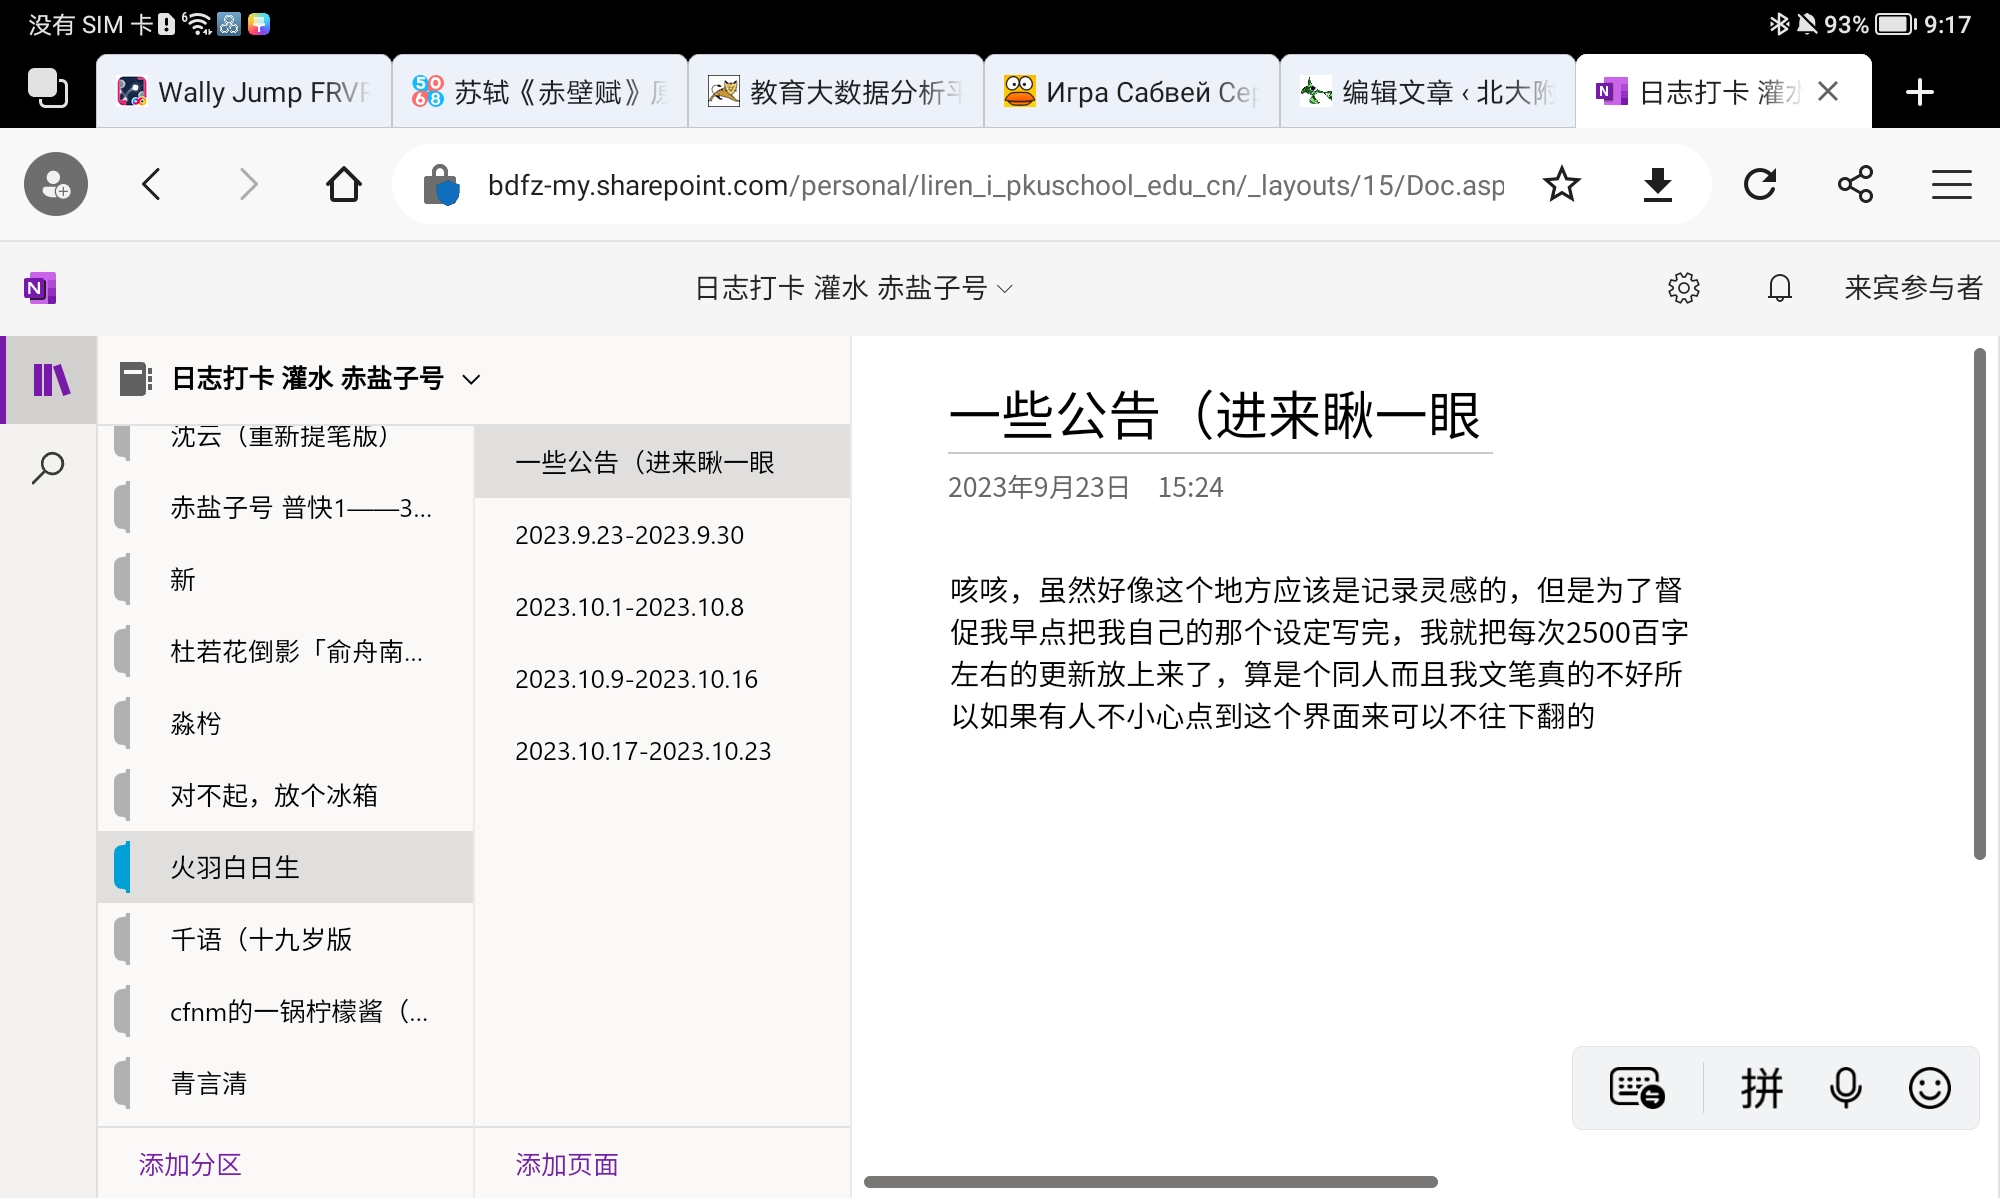This screenshot has width=2000, height=1200.
Task: Toggle the keyboard switcher icon
Action: (1637, 1088)
